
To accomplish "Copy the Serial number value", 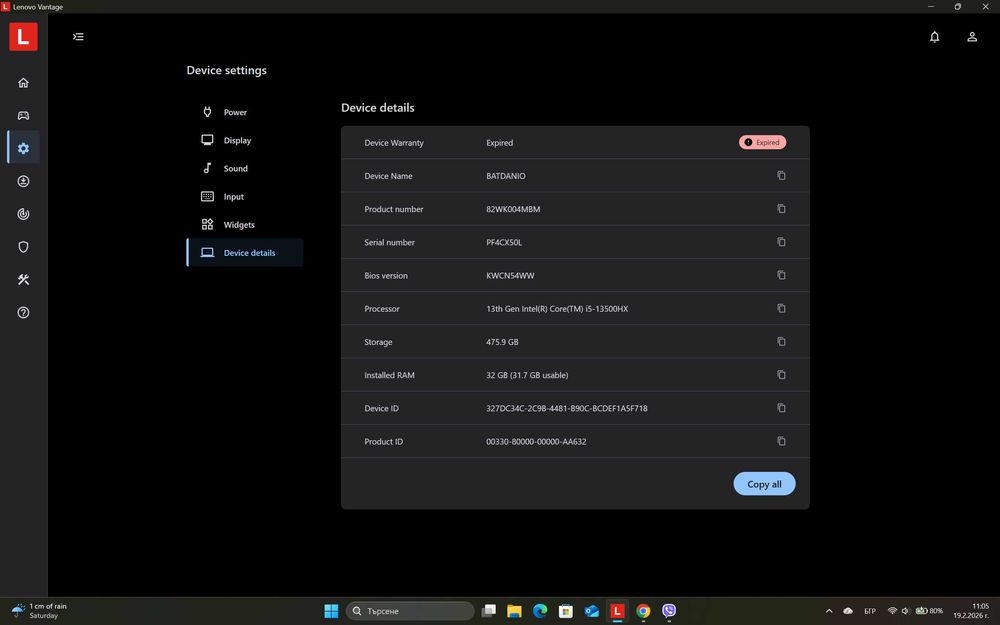I will (x=781, y=242).
